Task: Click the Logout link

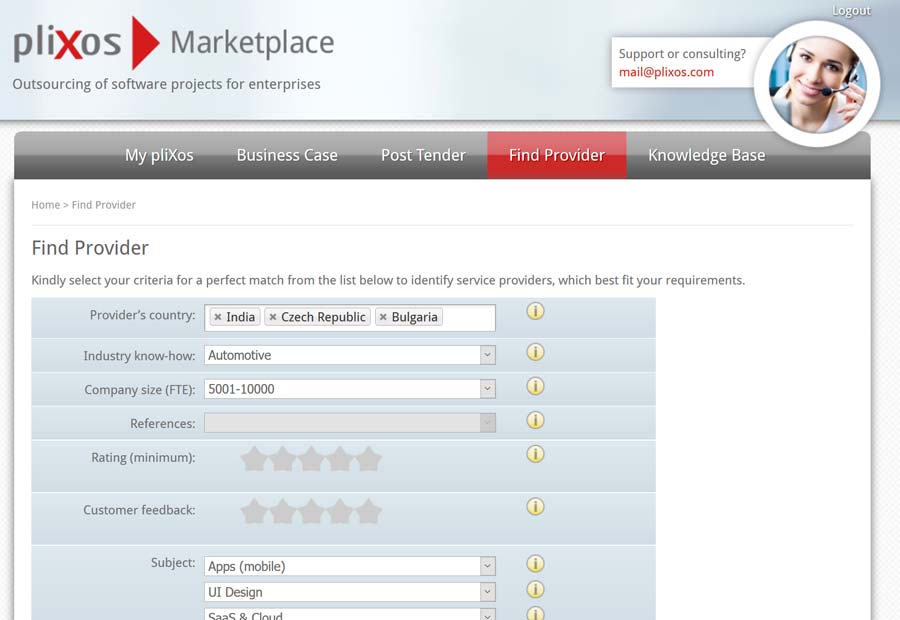Action: tap(851, 11)
